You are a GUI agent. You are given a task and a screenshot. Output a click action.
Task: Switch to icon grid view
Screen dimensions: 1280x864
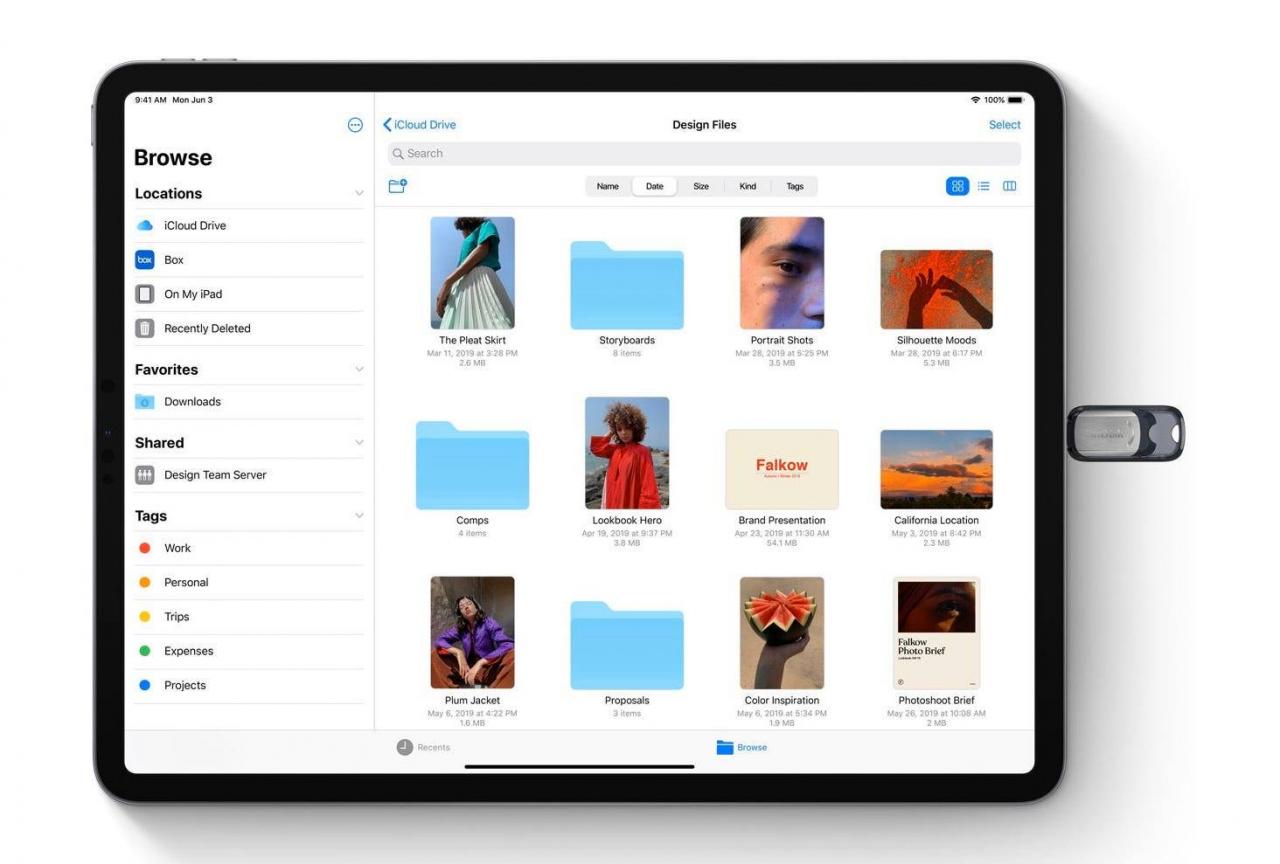click(x=957, y=186)
